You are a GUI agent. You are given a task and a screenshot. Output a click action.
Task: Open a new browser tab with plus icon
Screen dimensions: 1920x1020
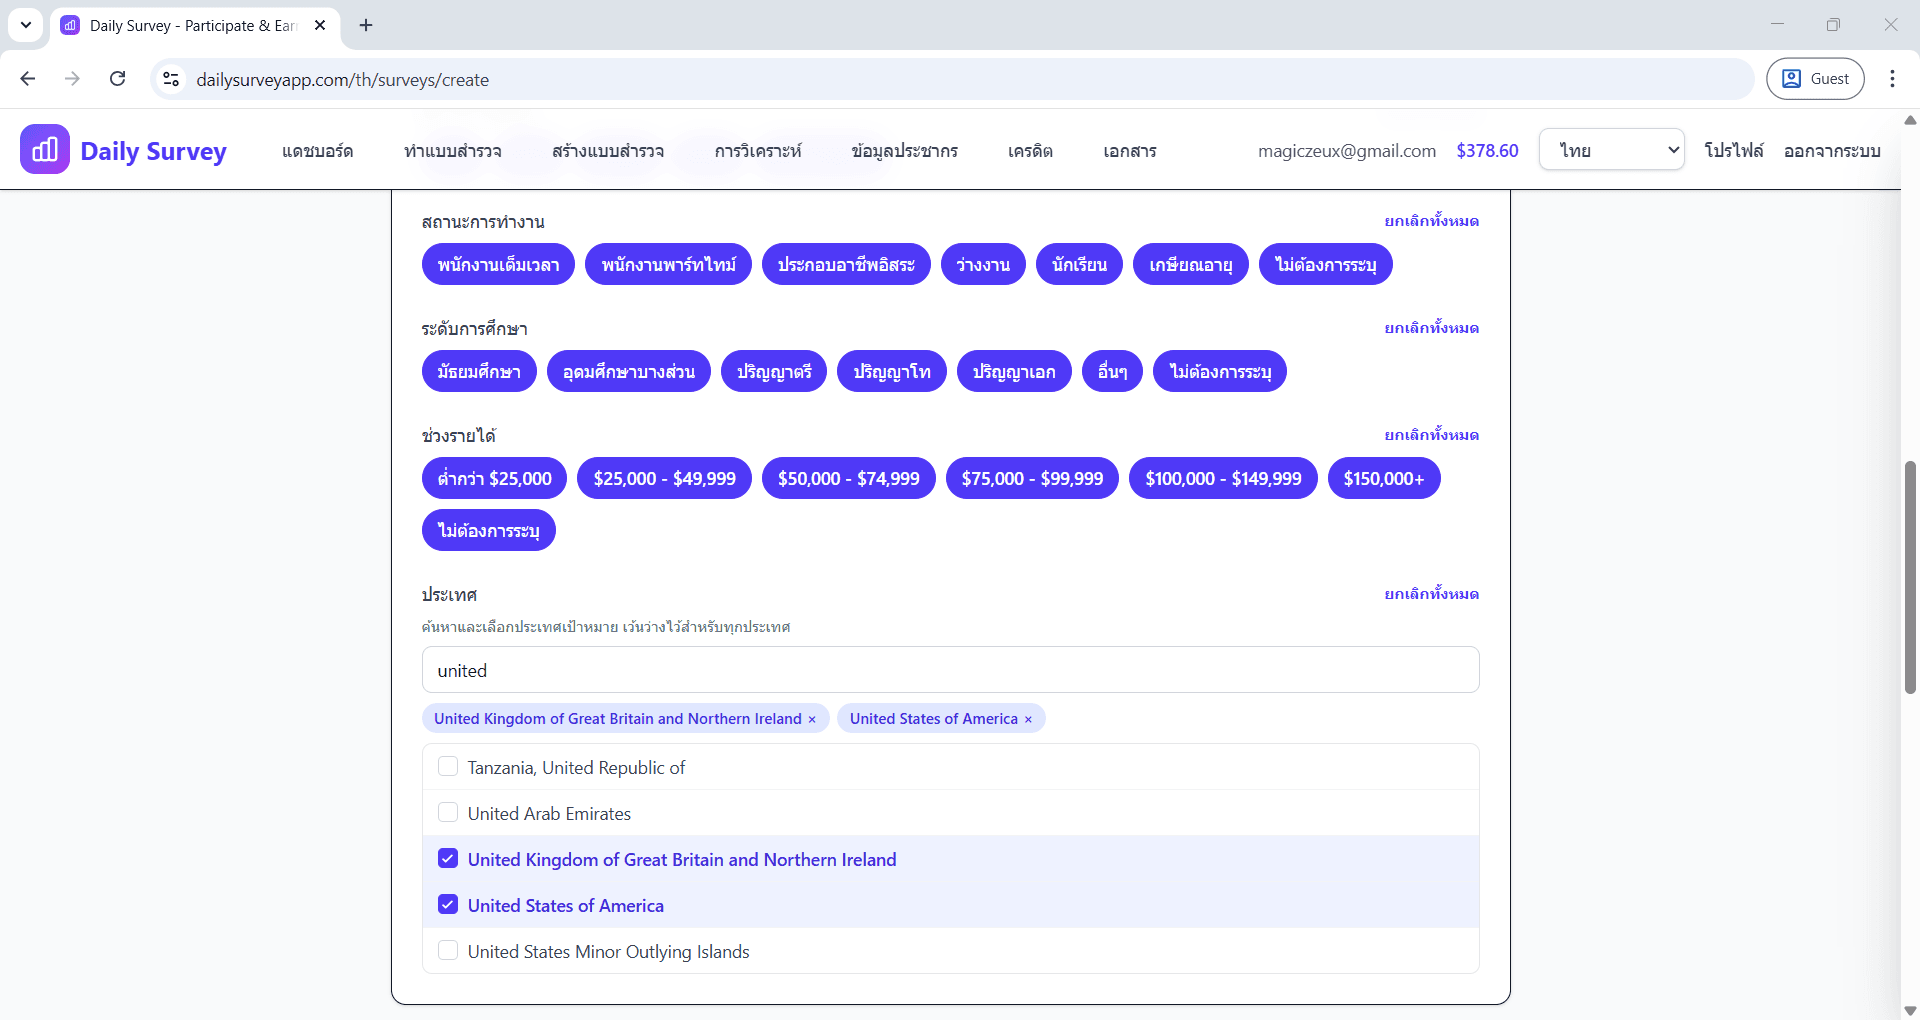tap(366, 25)
